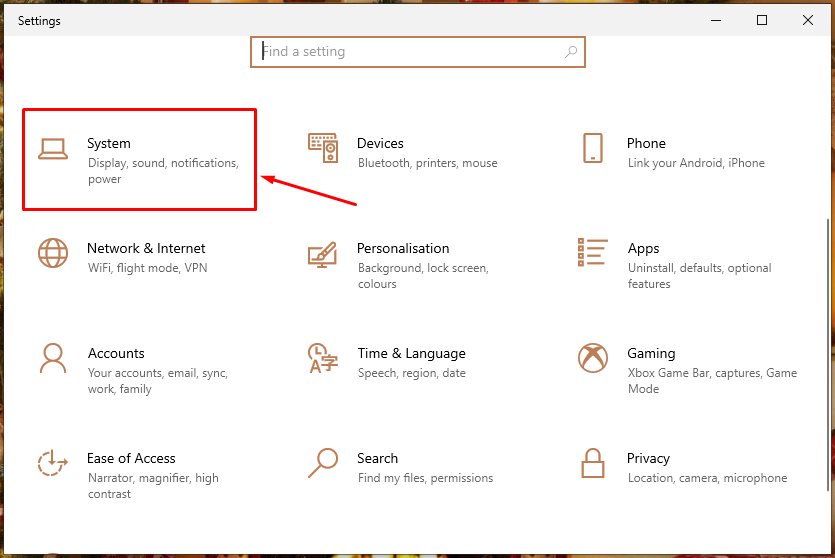
Task: Open the Personalisation paintbrush icon
Action: (322, 255)
